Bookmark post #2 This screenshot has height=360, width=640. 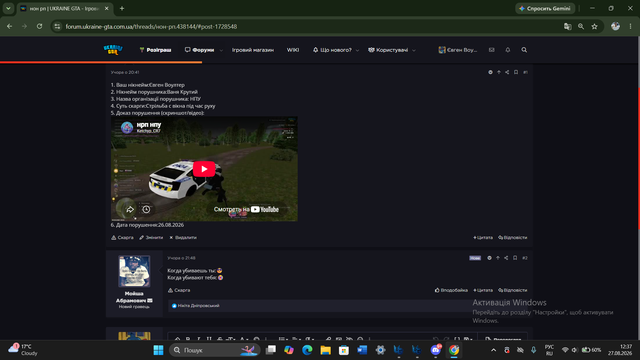pos(515,258)
